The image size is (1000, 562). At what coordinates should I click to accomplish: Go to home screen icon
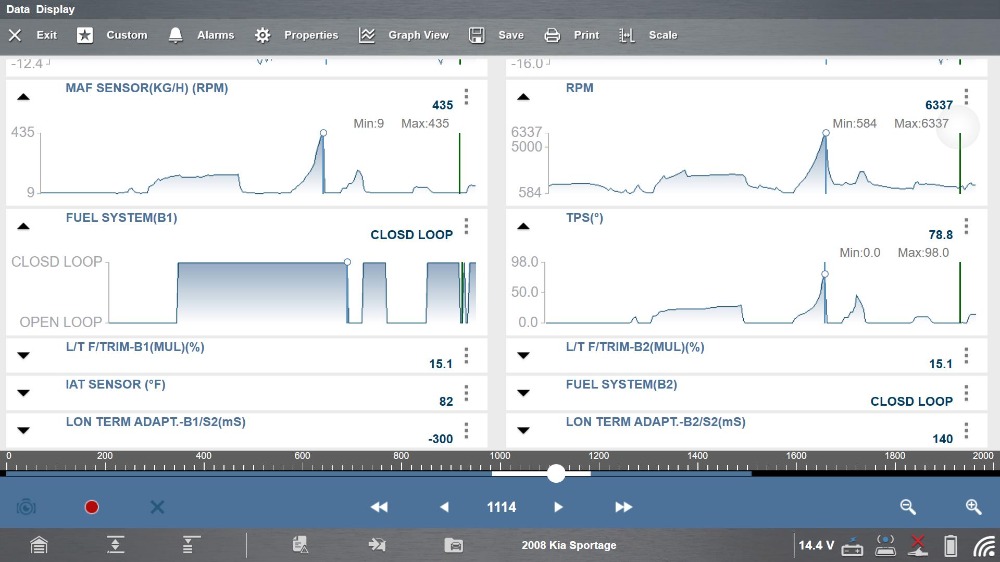coord(38,545)
